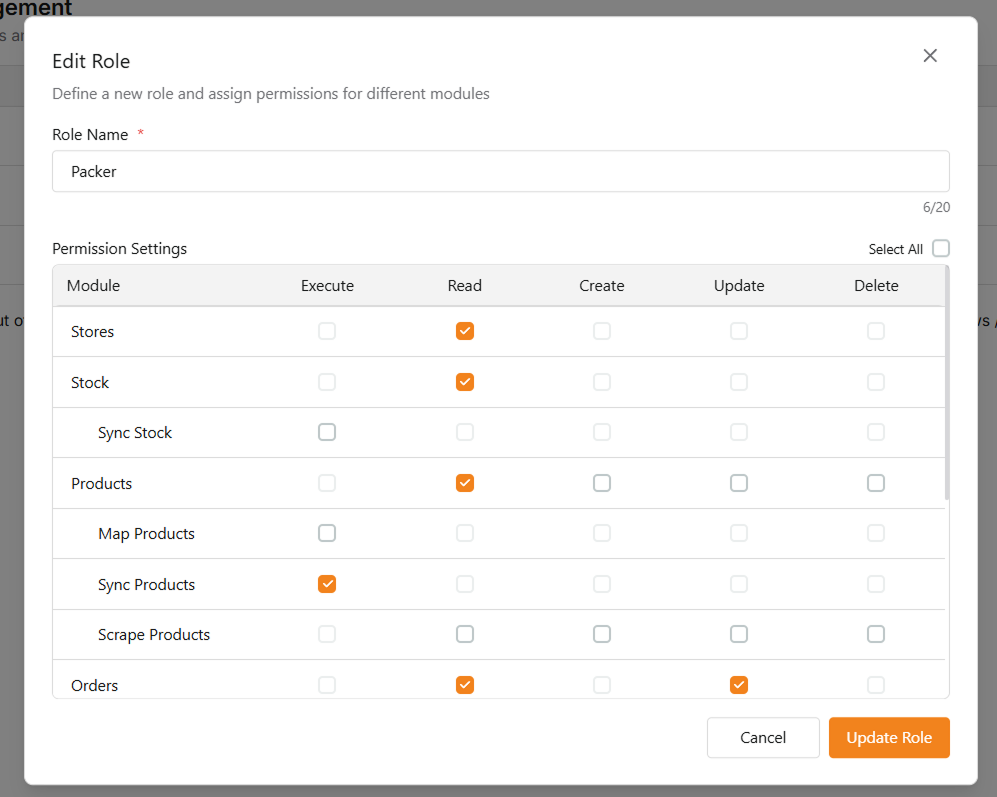Click the Read column header
The width and height of the screenshot is (997, 797).
coord(465,286)
